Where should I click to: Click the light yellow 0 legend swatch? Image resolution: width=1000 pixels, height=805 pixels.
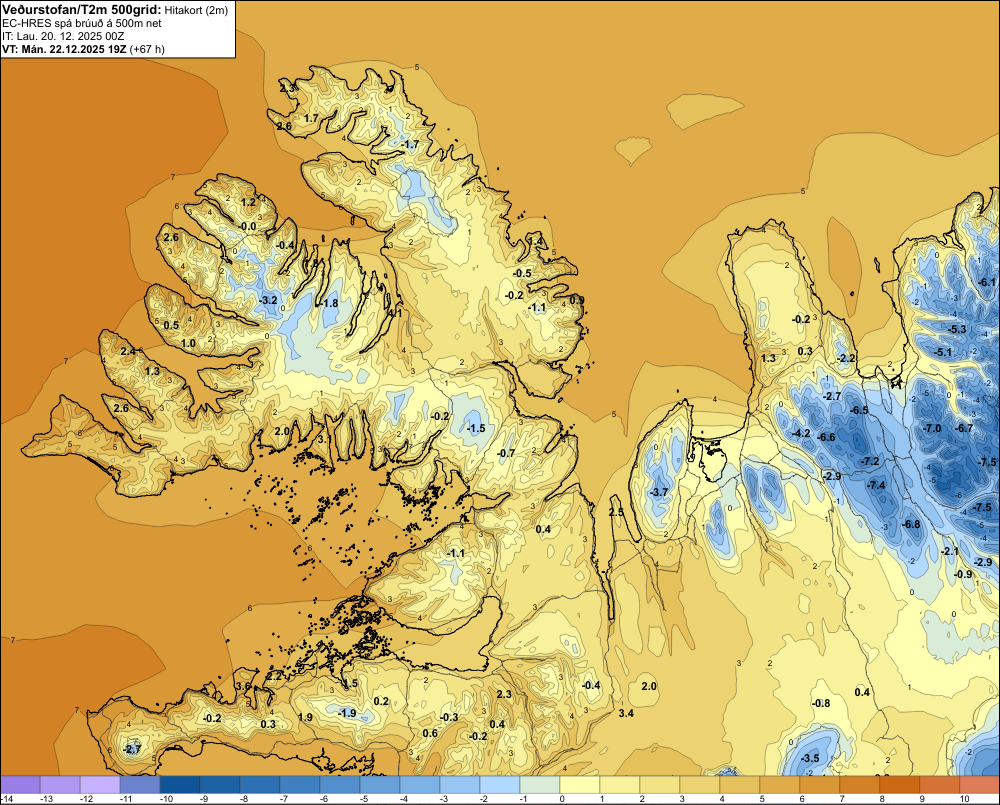tap(580, 784)
